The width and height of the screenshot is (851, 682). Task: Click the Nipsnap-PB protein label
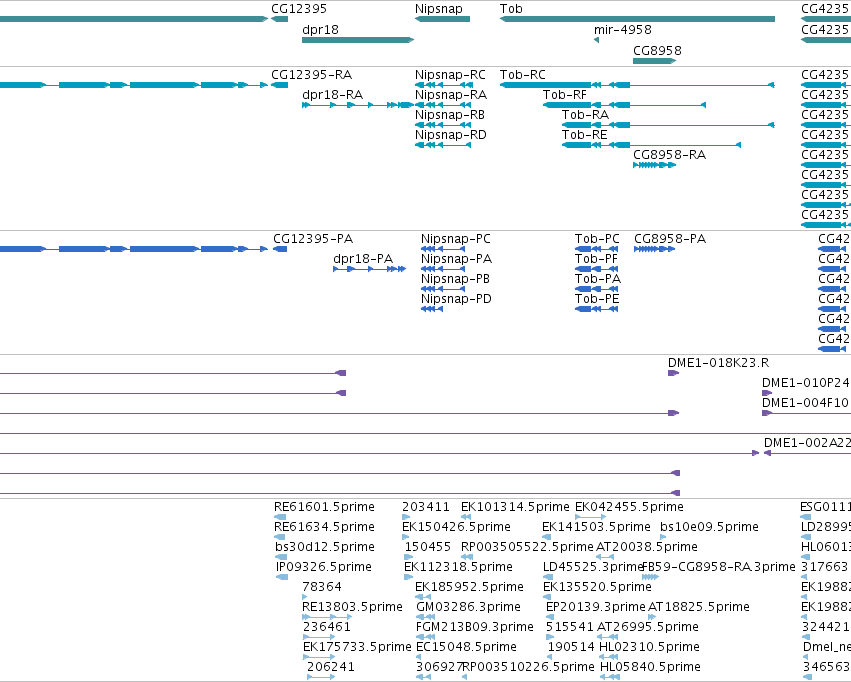455,279
